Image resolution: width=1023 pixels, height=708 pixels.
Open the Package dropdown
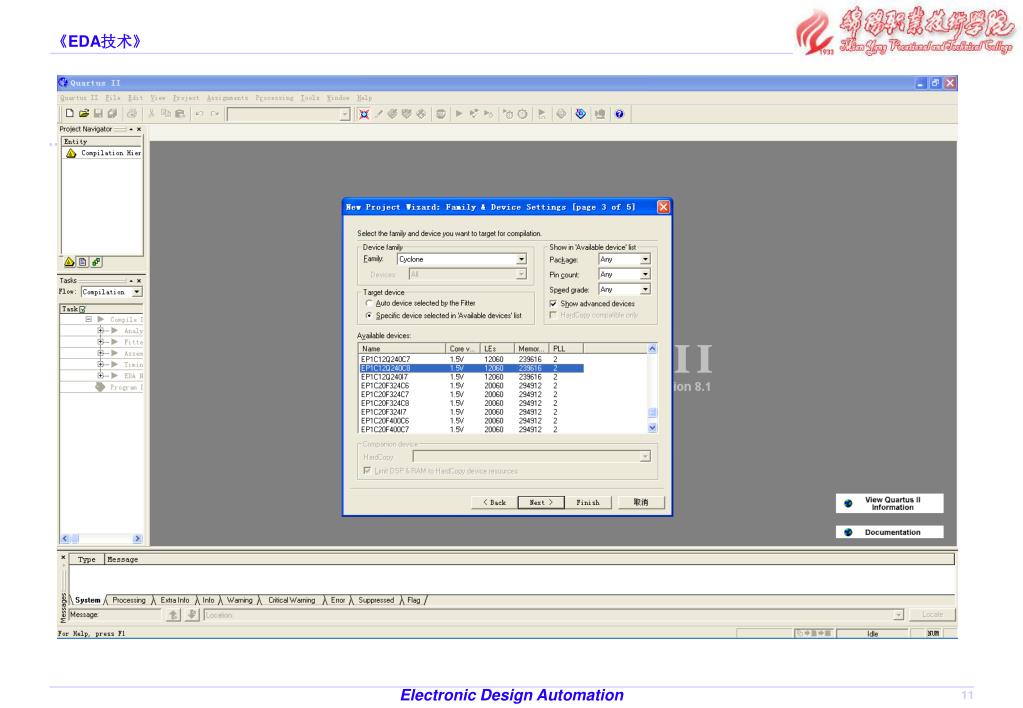click(x=645, y=260)
